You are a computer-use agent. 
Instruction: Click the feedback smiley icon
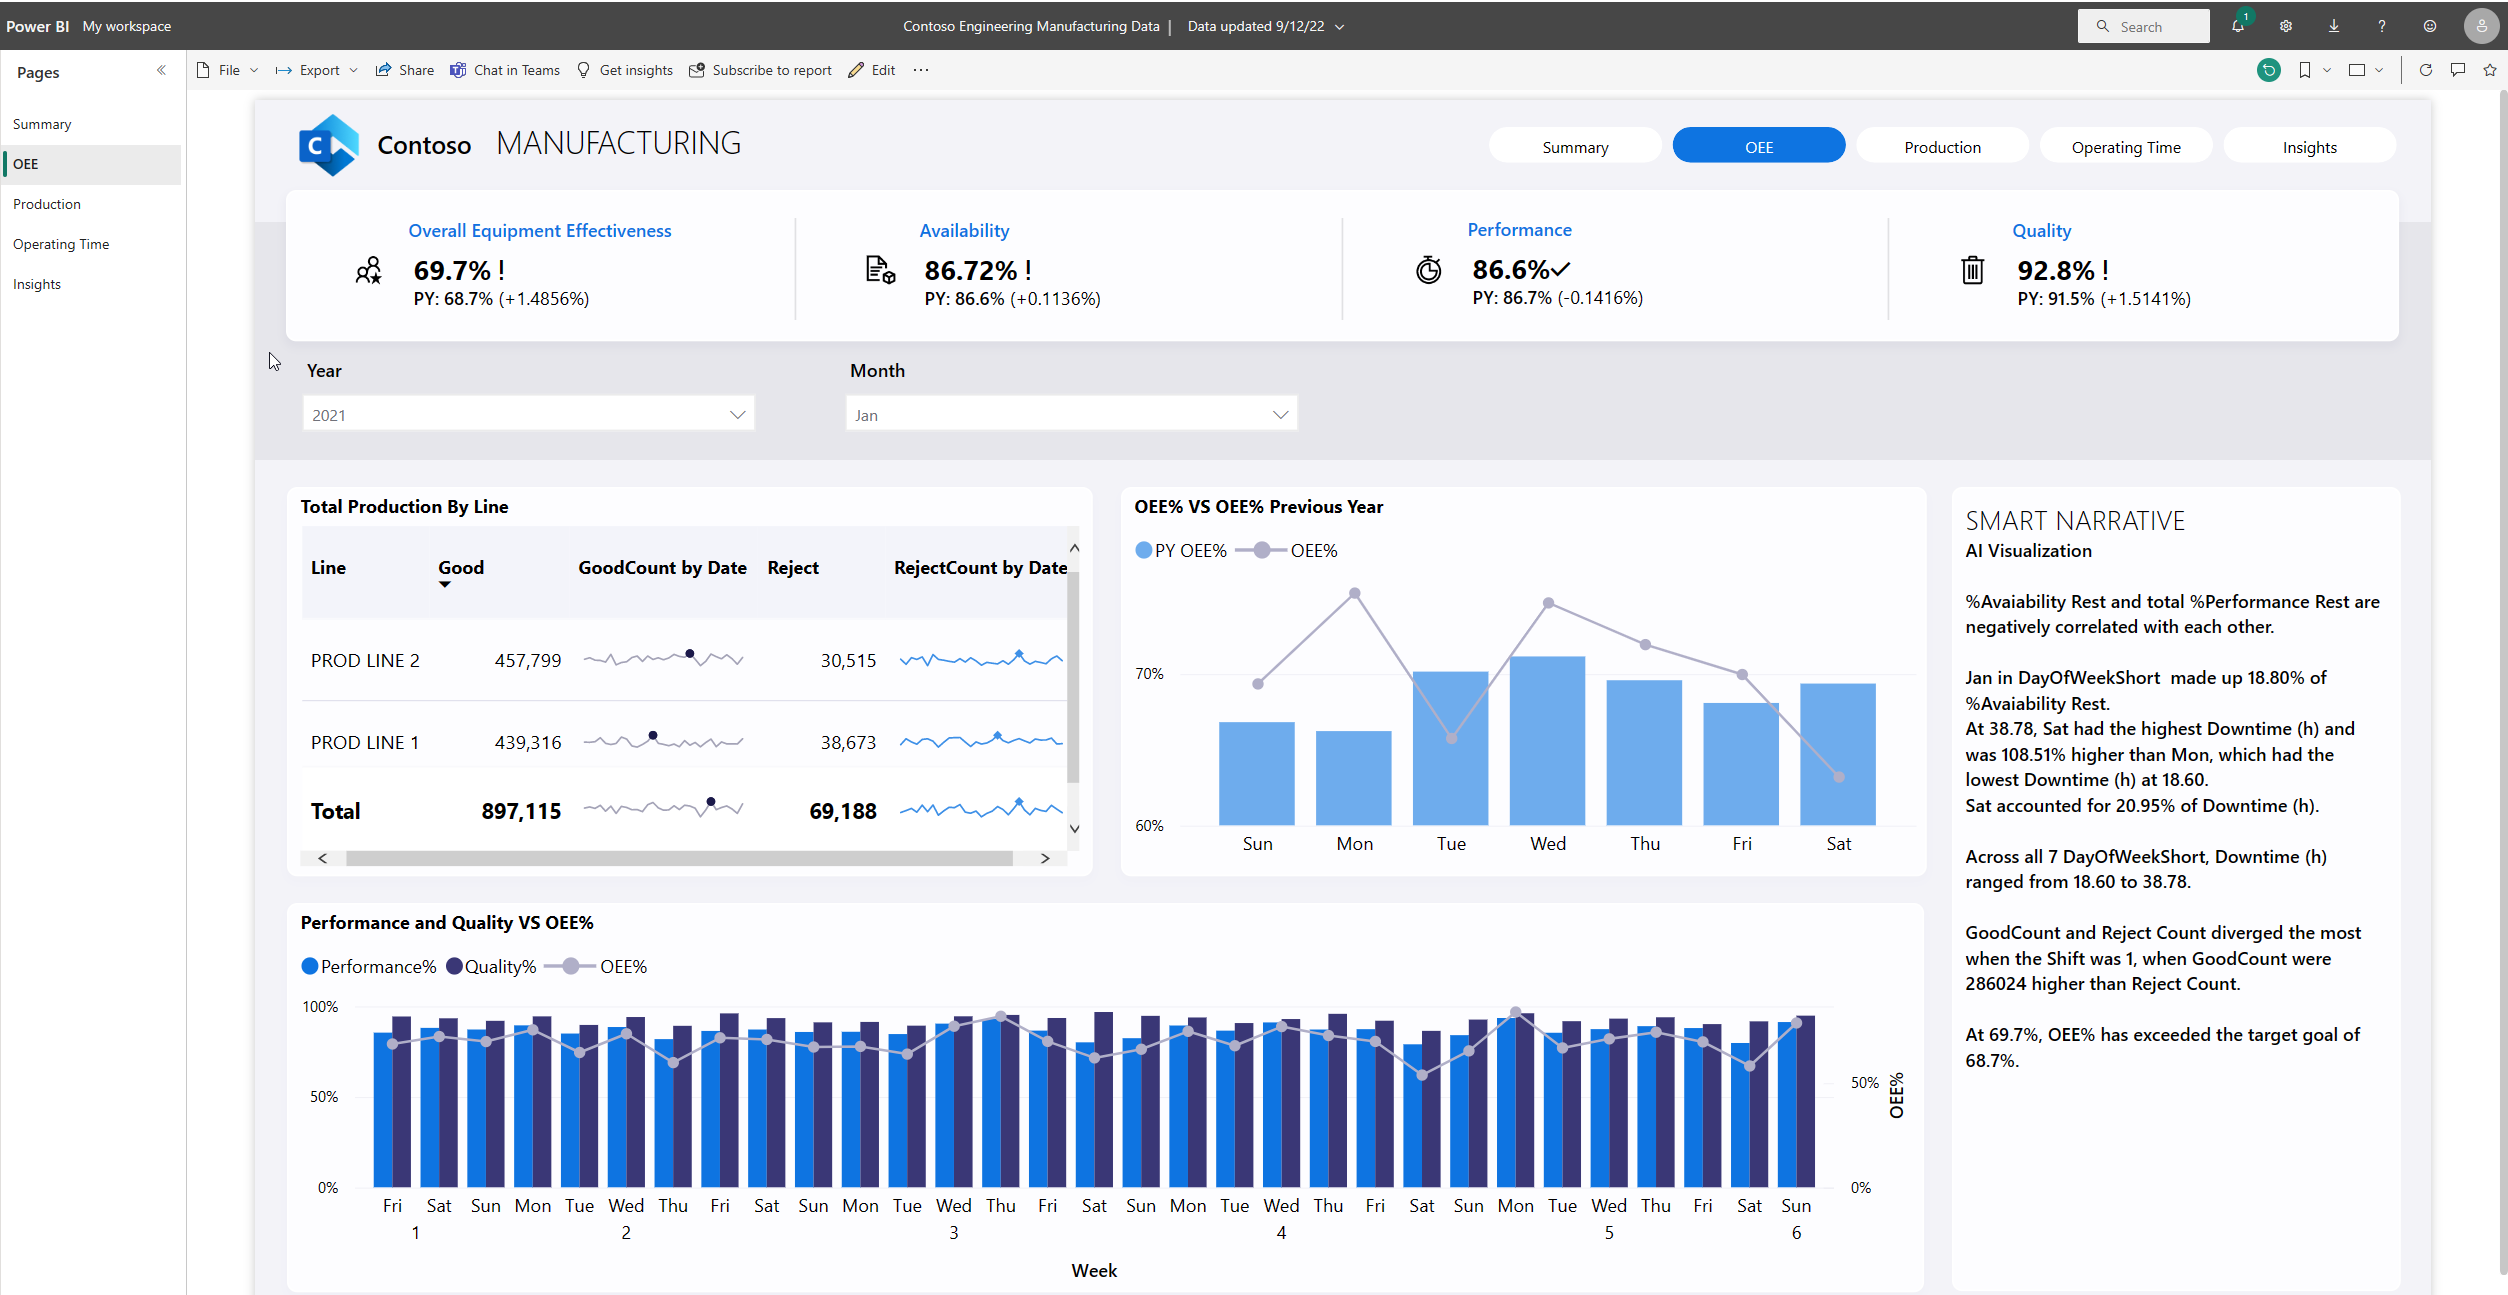coord(2429,27)
